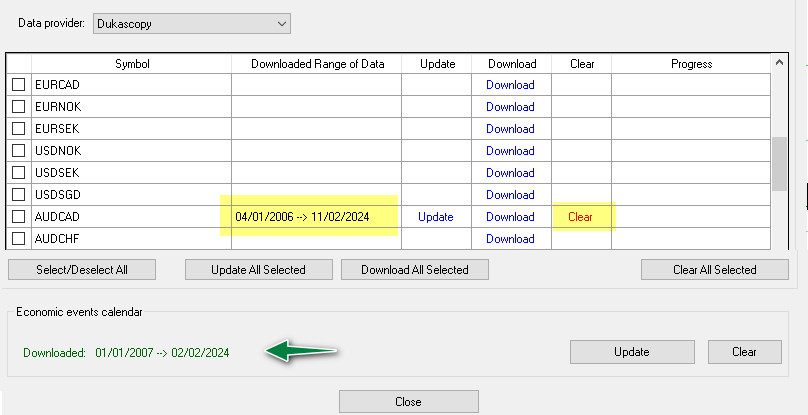Tick the USDSEK checkbox
808x415 pixels.
[19, 173]
